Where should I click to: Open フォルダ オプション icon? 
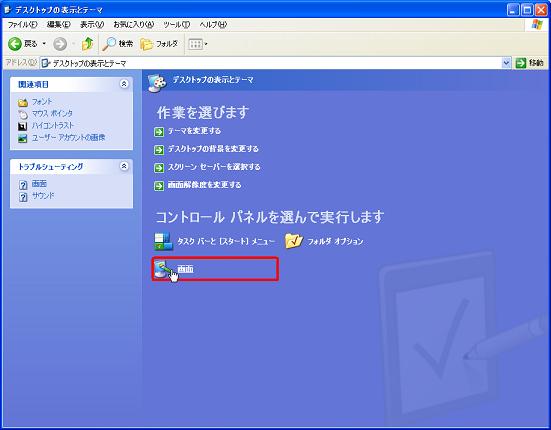click(x=294, y=241)
